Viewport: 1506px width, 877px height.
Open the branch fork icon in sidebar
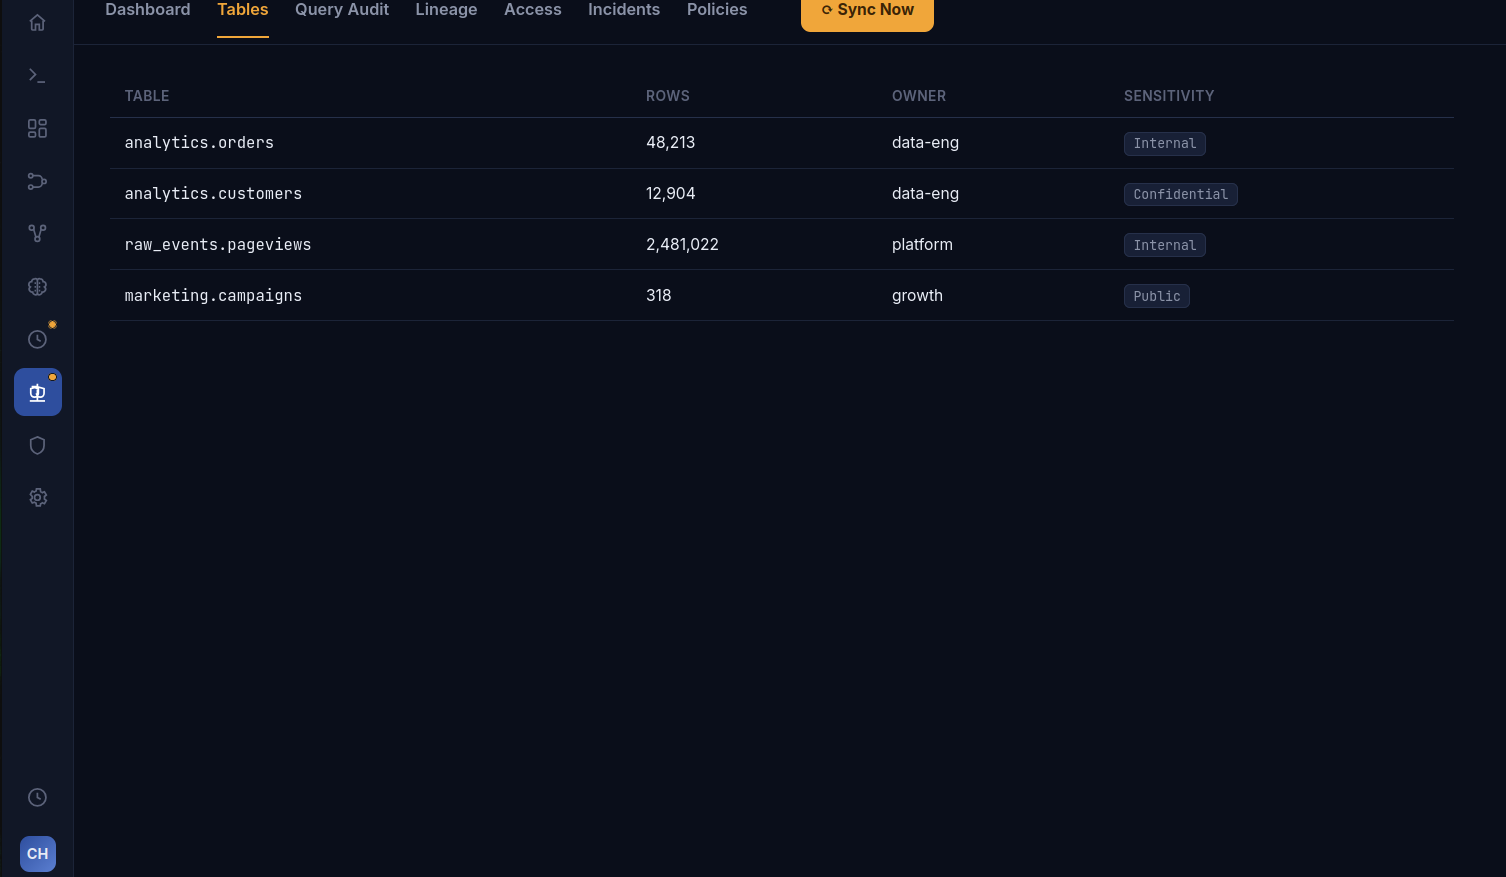pyautogui.click(x=37, y=234)
